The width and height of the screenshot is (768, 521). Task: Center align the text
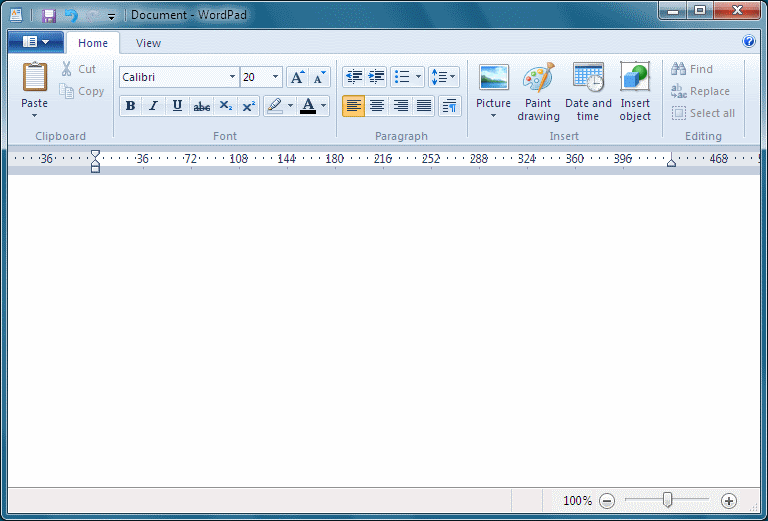[377, 106]
